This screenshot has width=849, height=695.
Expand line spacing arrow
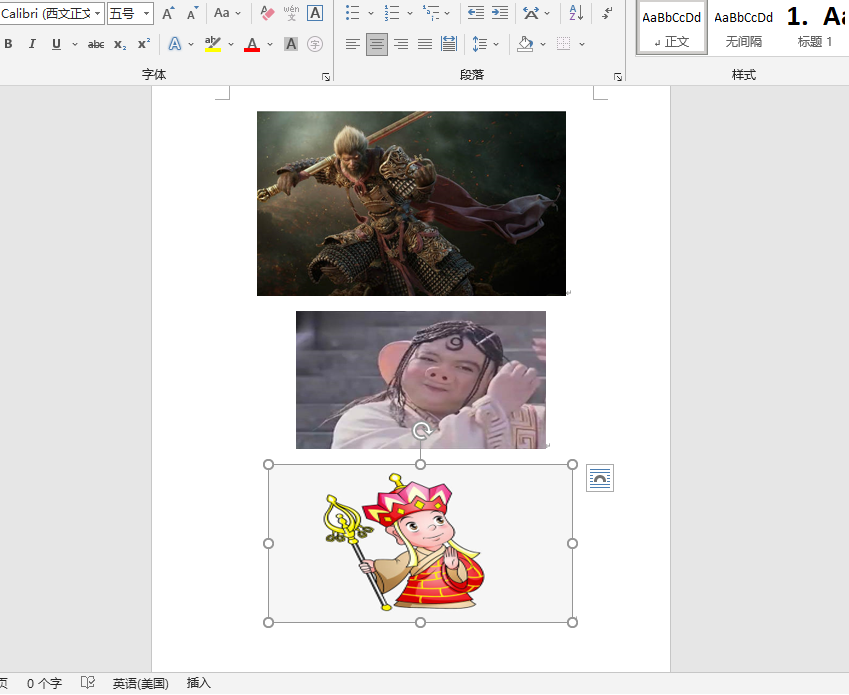[496, 44]
